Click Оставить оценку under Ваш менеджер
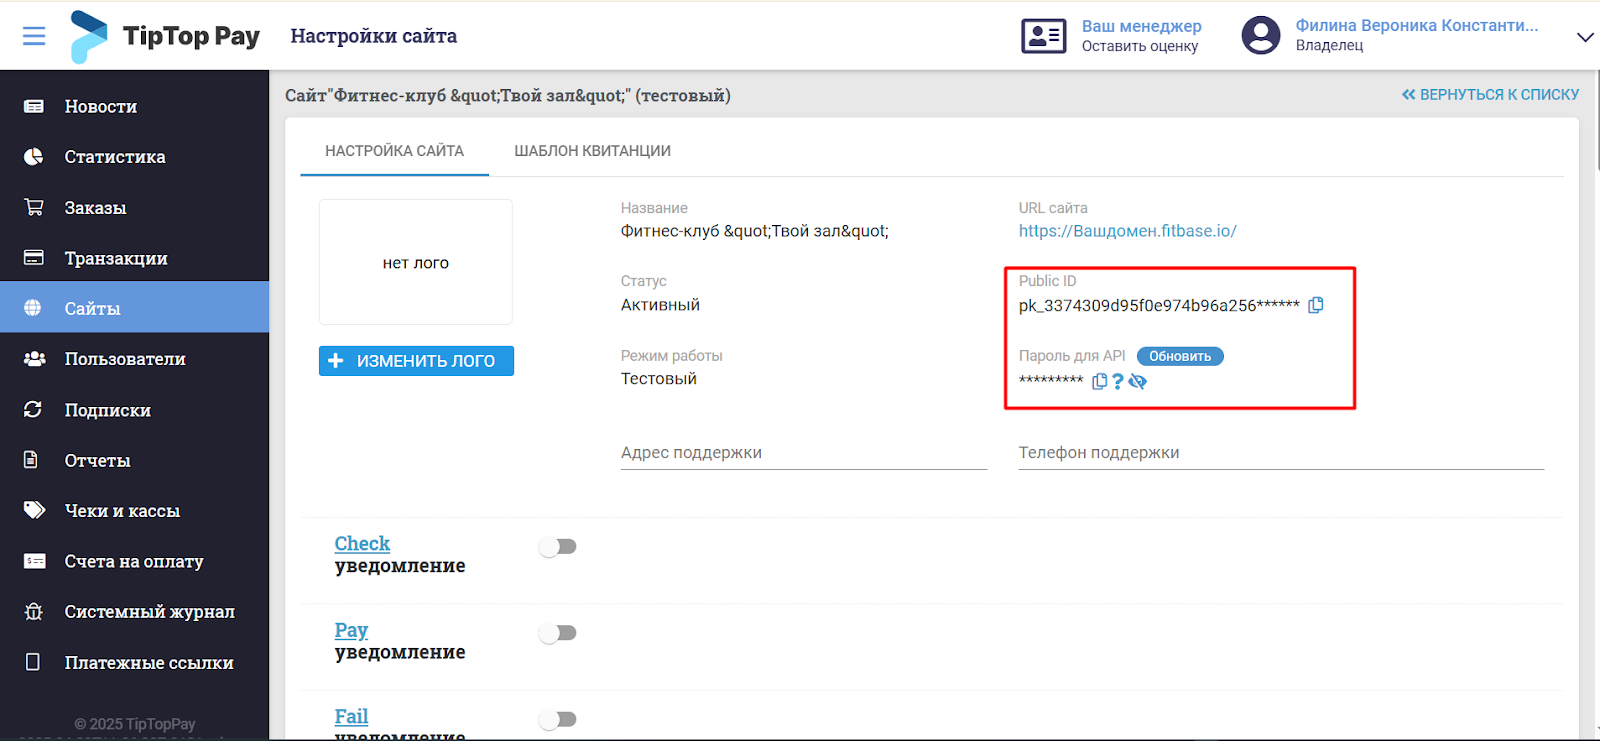This screenshot has width=1600, height=741. click(1140, 46)
